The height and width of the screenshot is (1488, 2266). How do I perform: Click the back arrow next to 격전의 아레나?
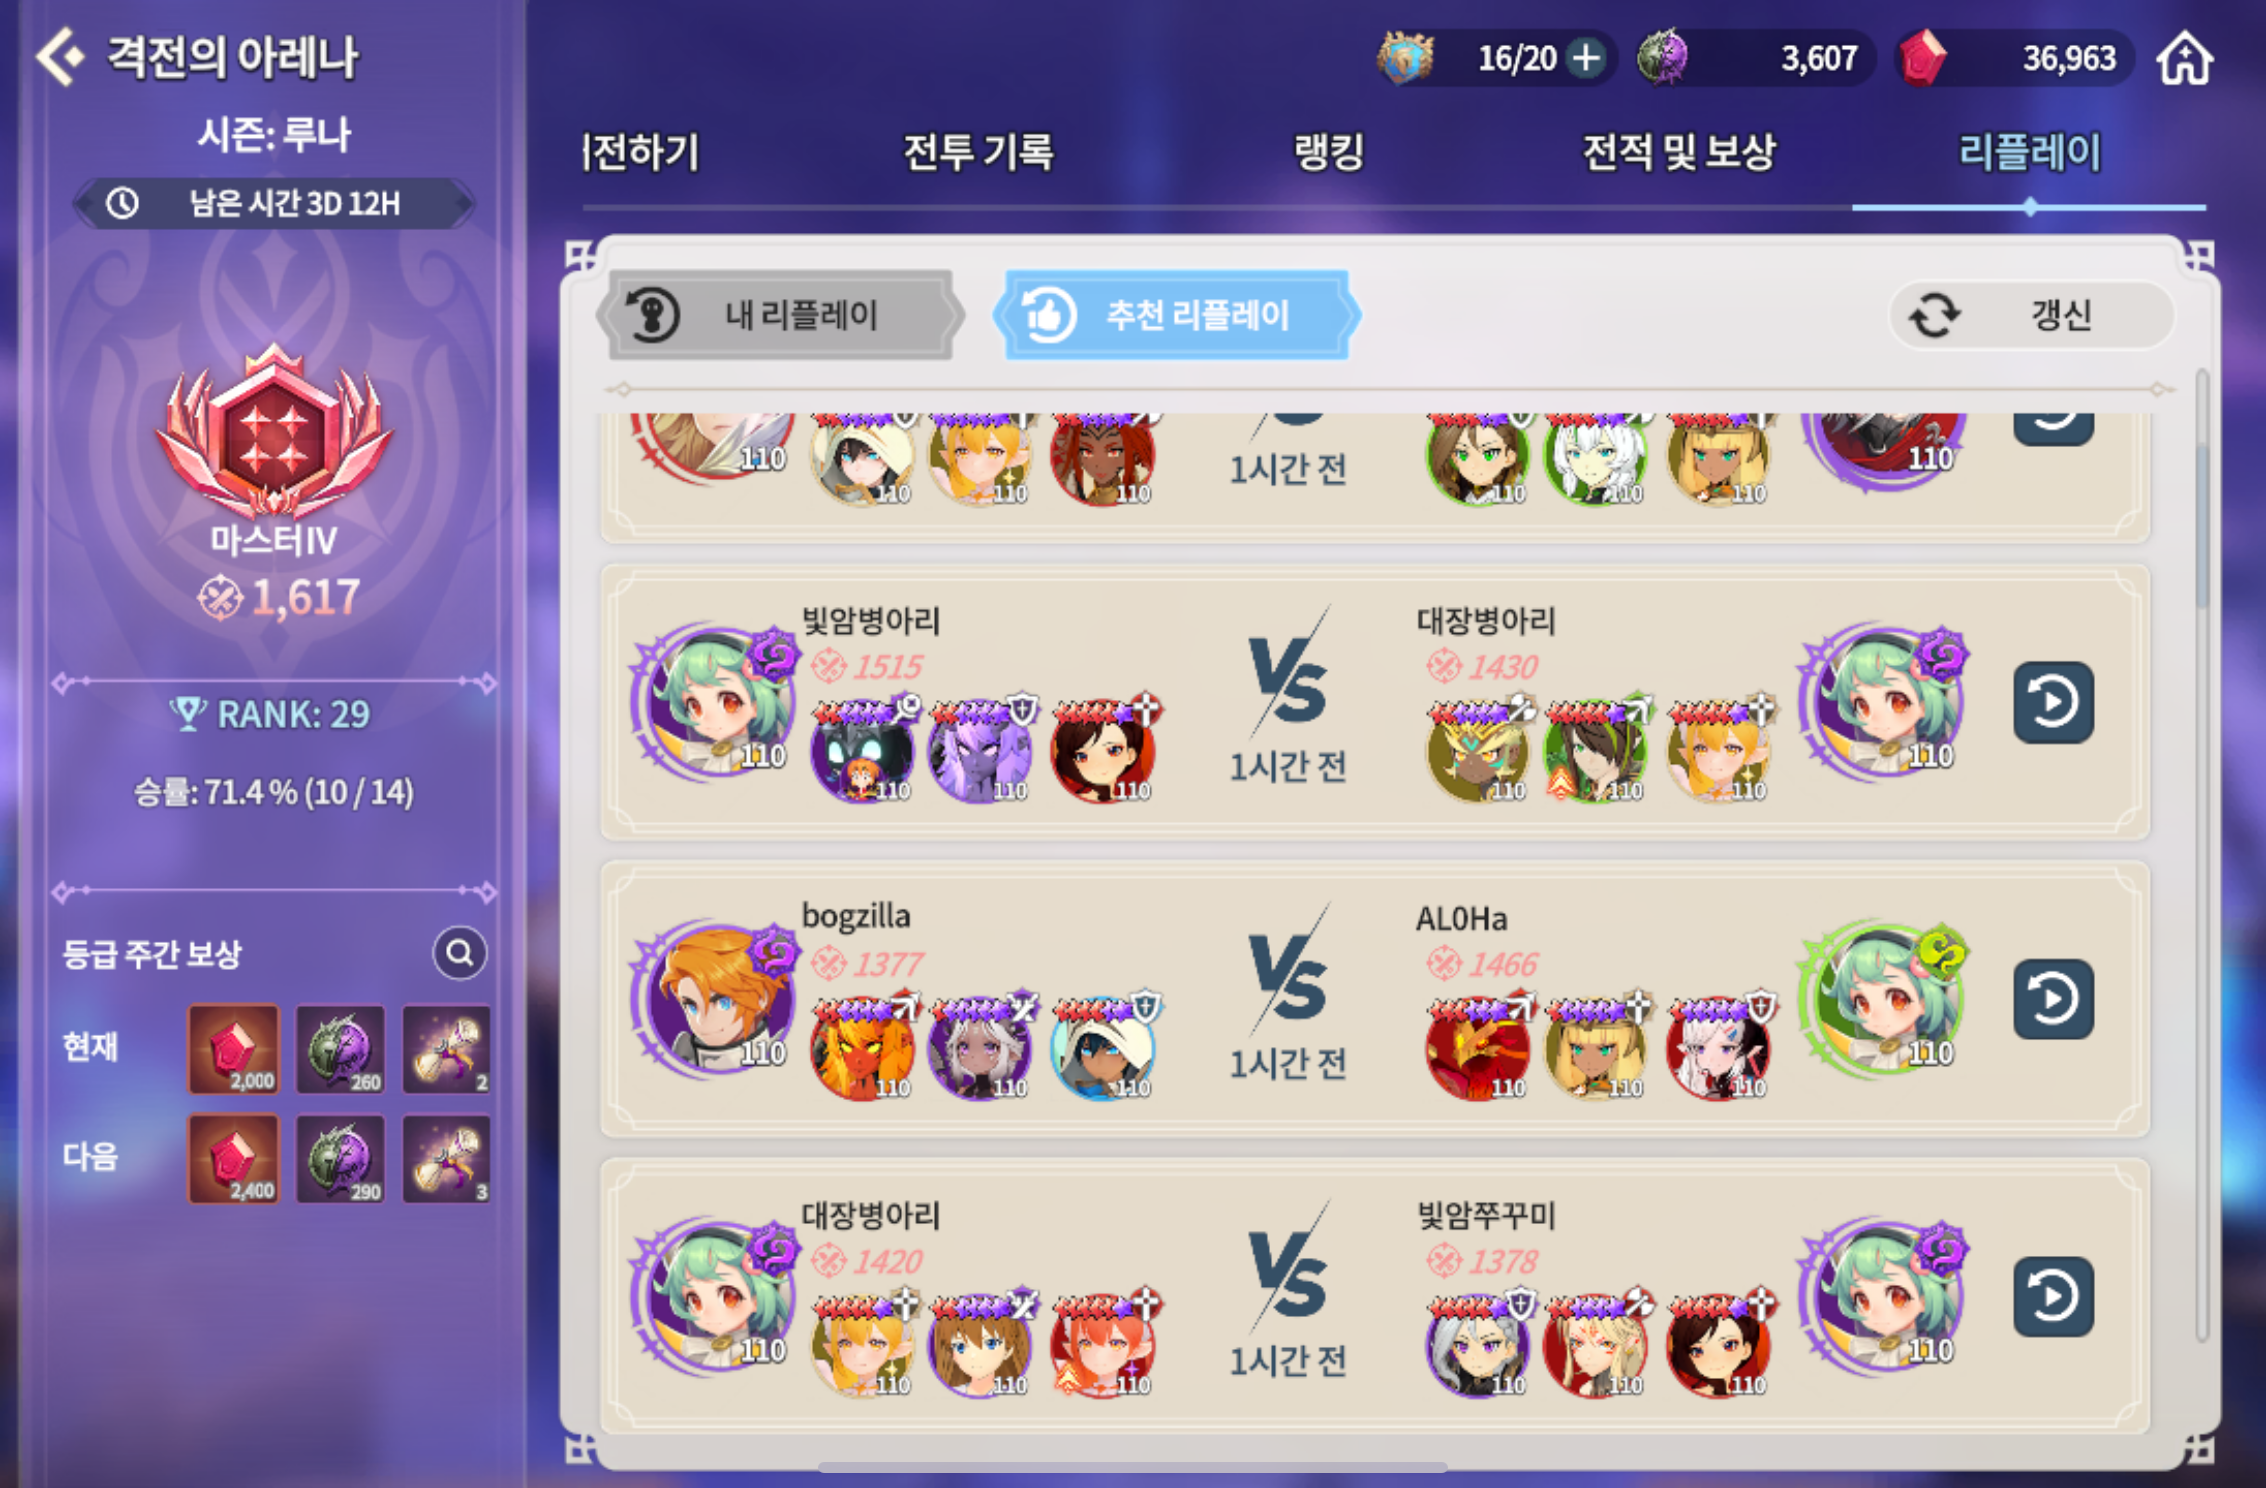pos(60,57)
